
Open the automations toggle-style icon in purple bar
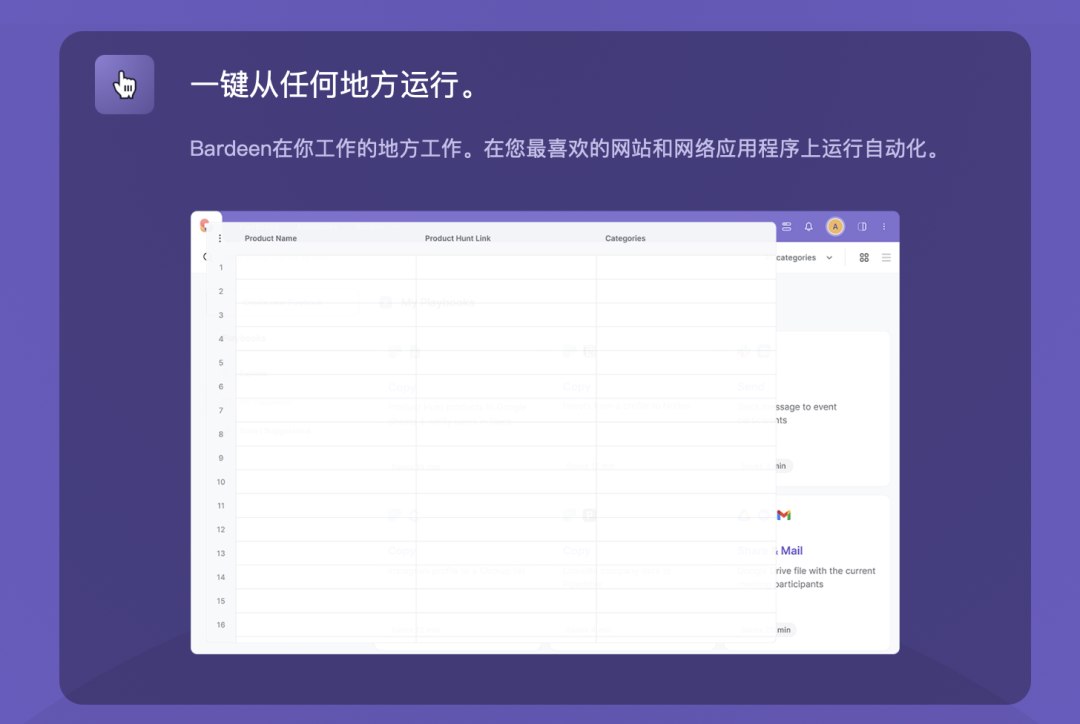click(x=787, y=227)
